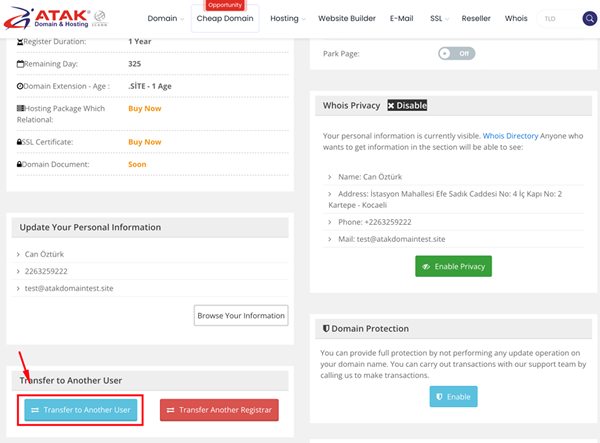Viewport: 600px width, 443px height.
Task: Click chevron beside 2263259222 in Personal Information
Action: point(18,271)
